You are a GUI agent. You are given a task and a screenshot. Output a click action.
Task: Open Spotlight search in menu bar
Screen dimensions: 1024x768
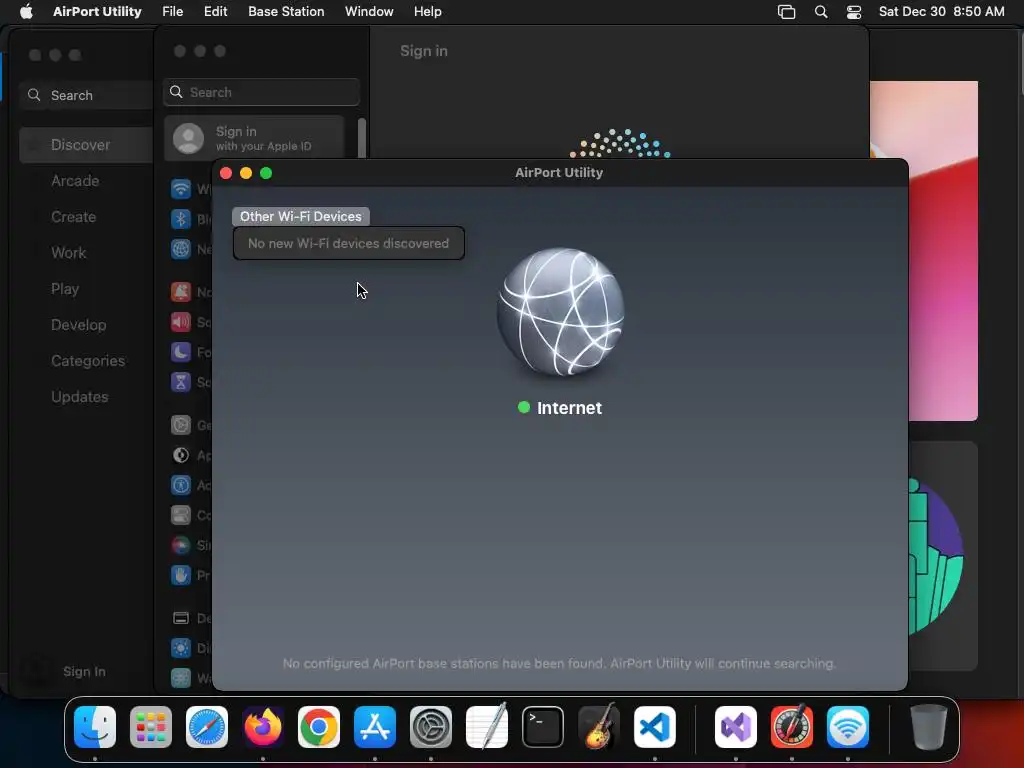(x=821, y=12)
